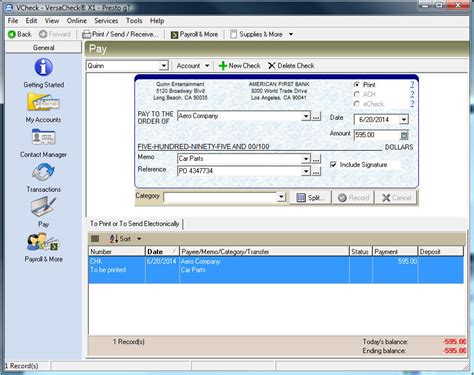Expand the payee dropdown arrow
Screen dimensions: 474x375
(x=306, y=116)
